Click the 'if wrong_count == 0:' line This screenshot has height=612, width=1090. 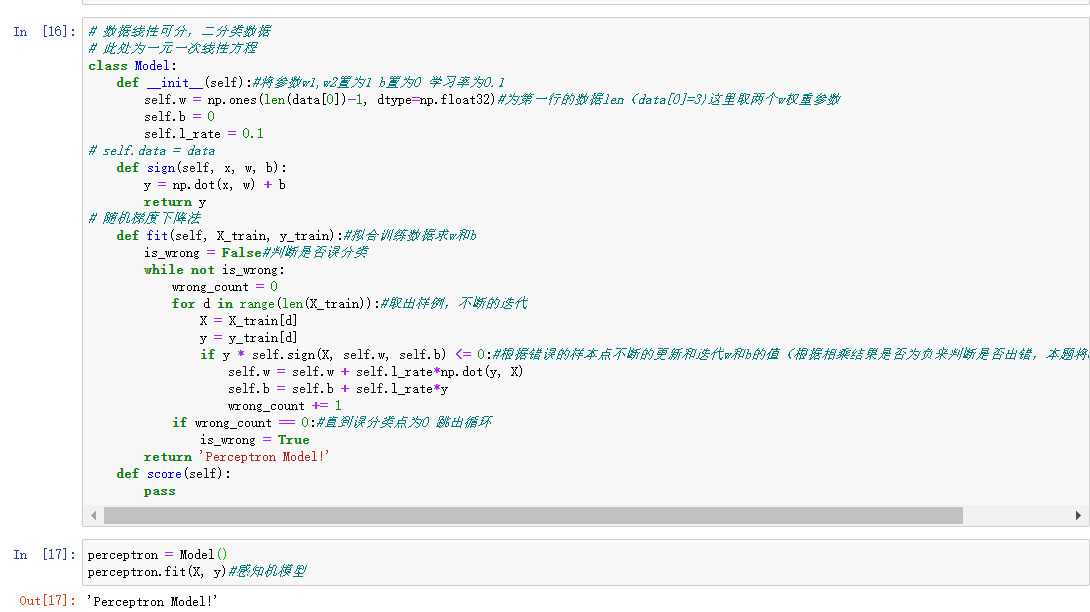coord(332,423)
